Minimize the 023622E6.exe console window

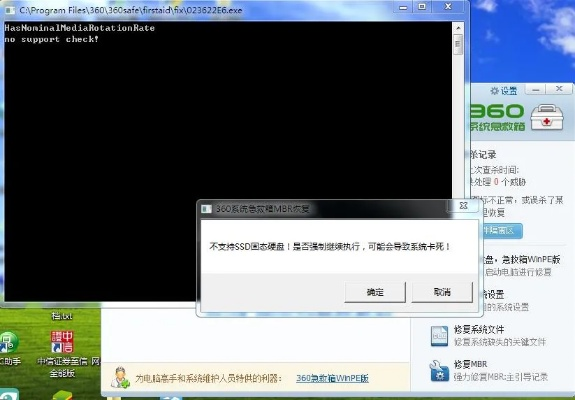coord(403,7)
